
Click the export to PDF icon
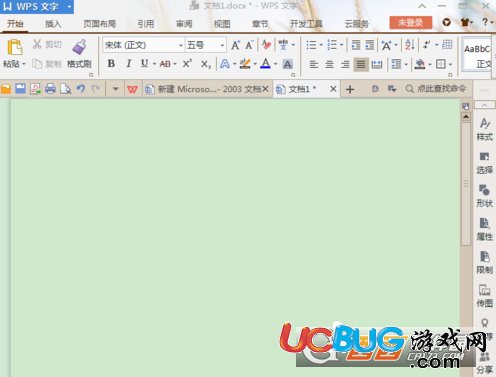coord(35,89)
